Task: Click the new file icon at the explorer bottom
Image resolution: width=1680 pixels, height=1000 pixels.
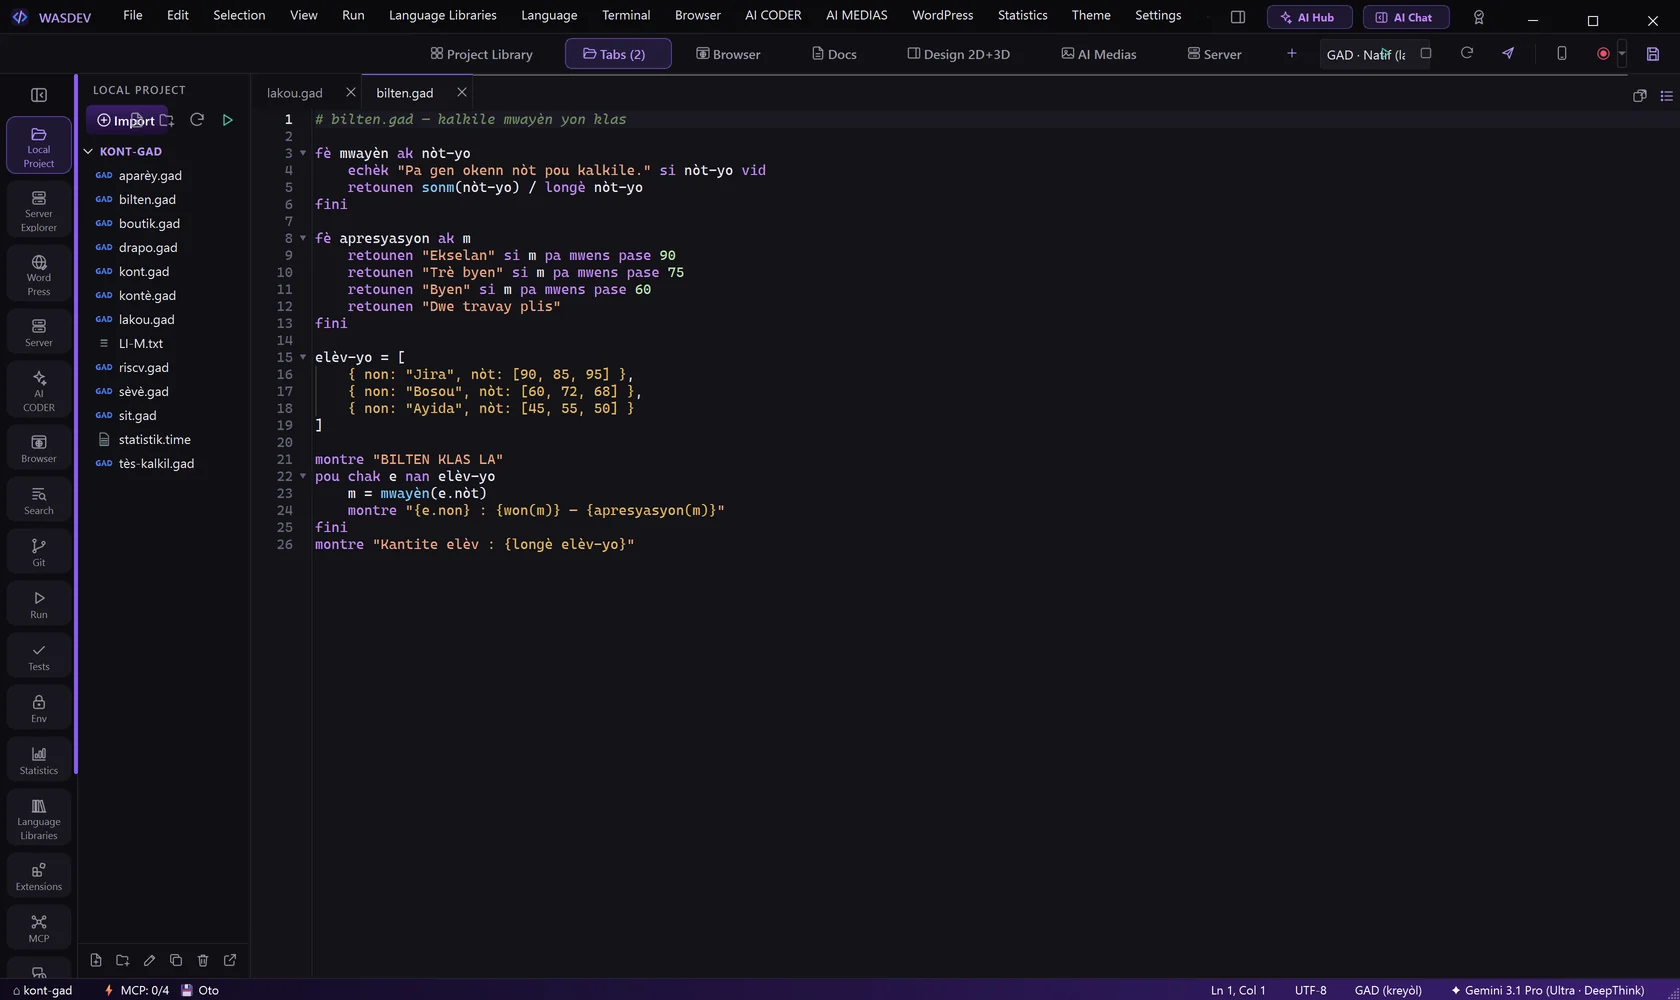Action: click(x=96, y=960)
